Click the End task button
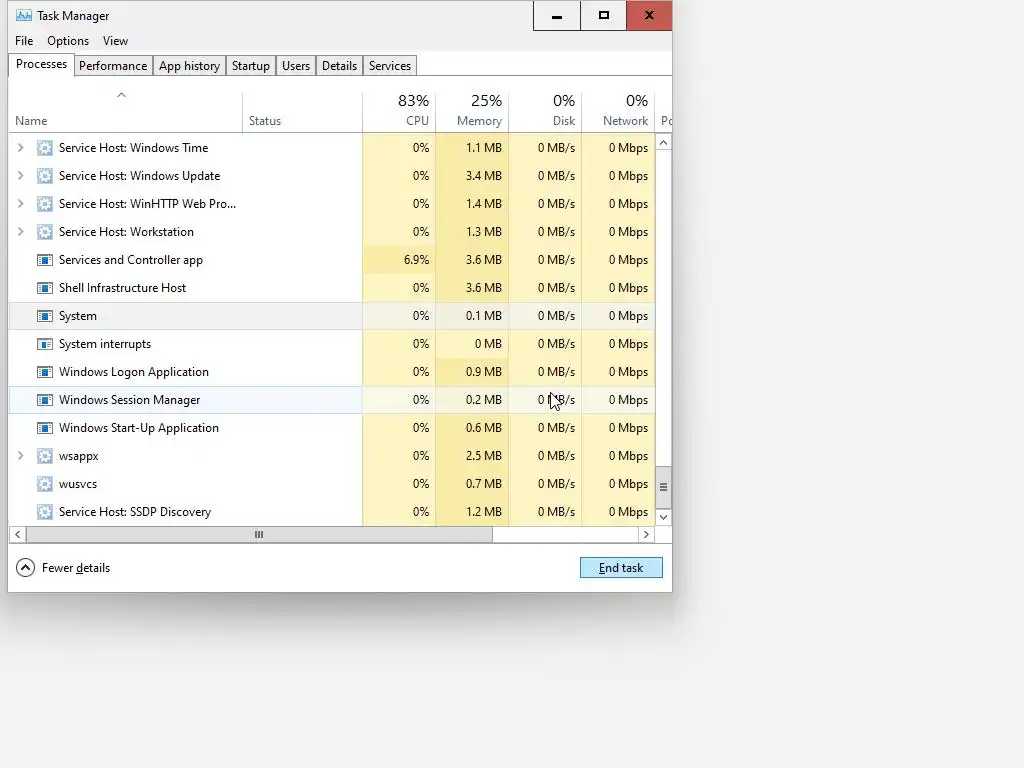The width and height of the screenshot is (1024, 768). point(621,568)
